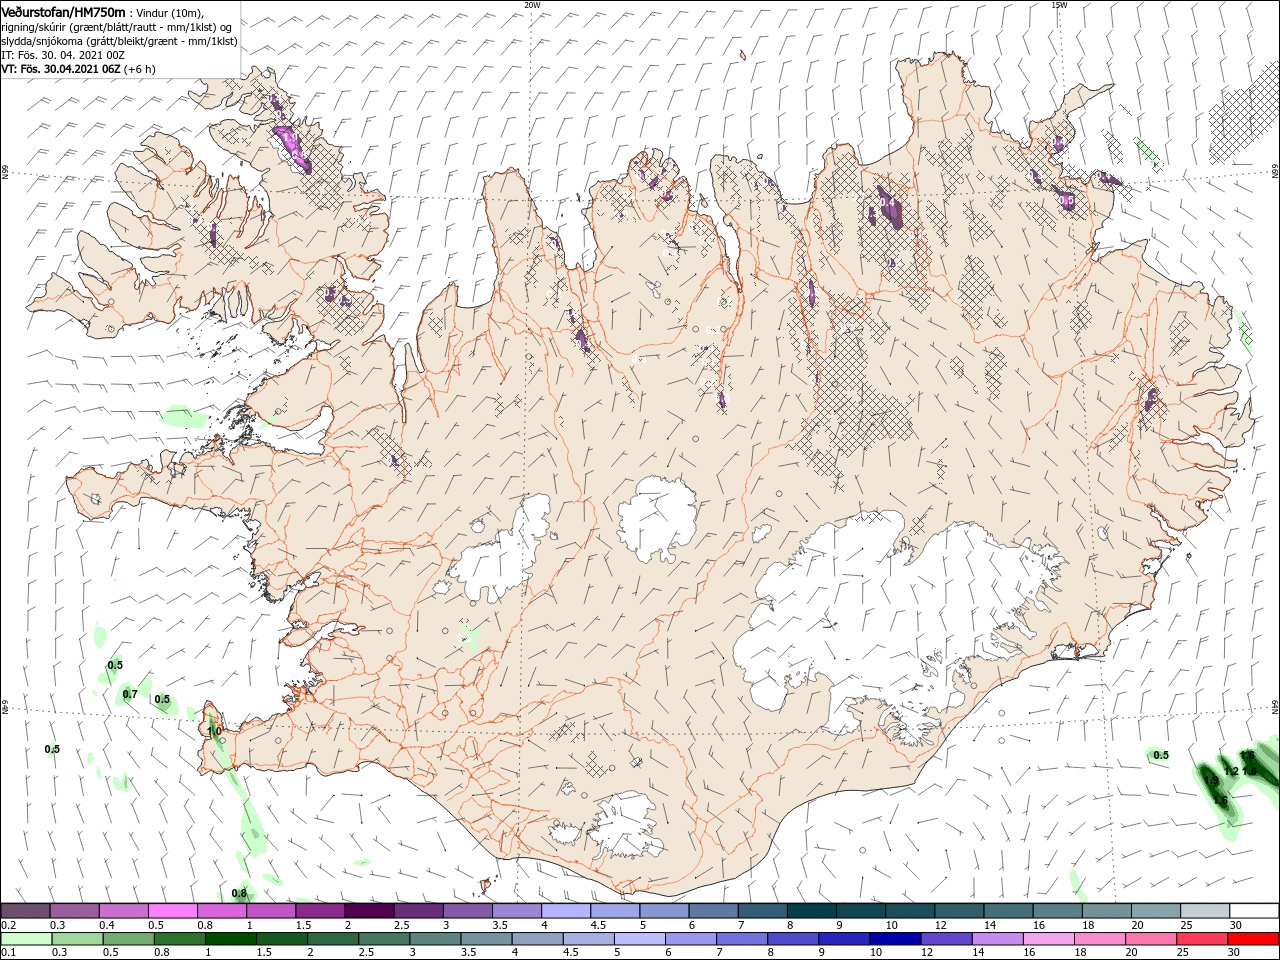Select the 0.3 swatch in the green rain legend
This screenshot has width=1280, height=960.
pyautogui.click(x=77, y=939)
